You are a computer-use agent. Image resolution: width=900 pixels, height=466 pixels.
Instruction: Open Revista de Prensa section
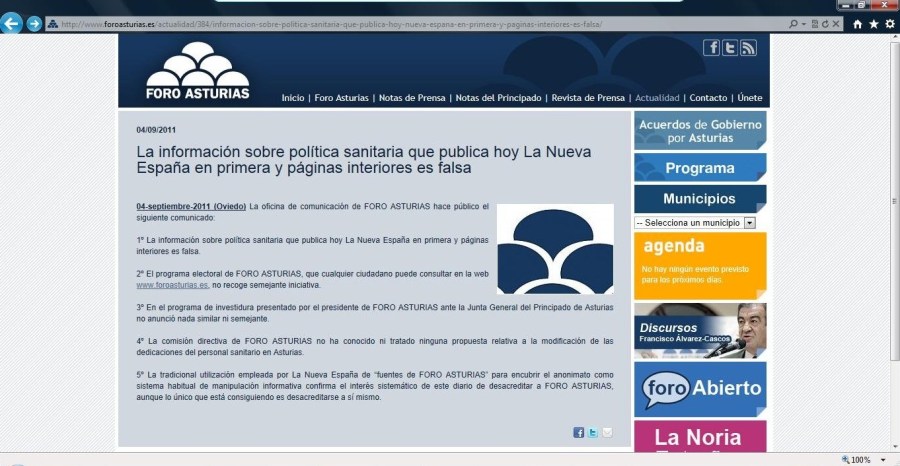(x=588, y=98)
